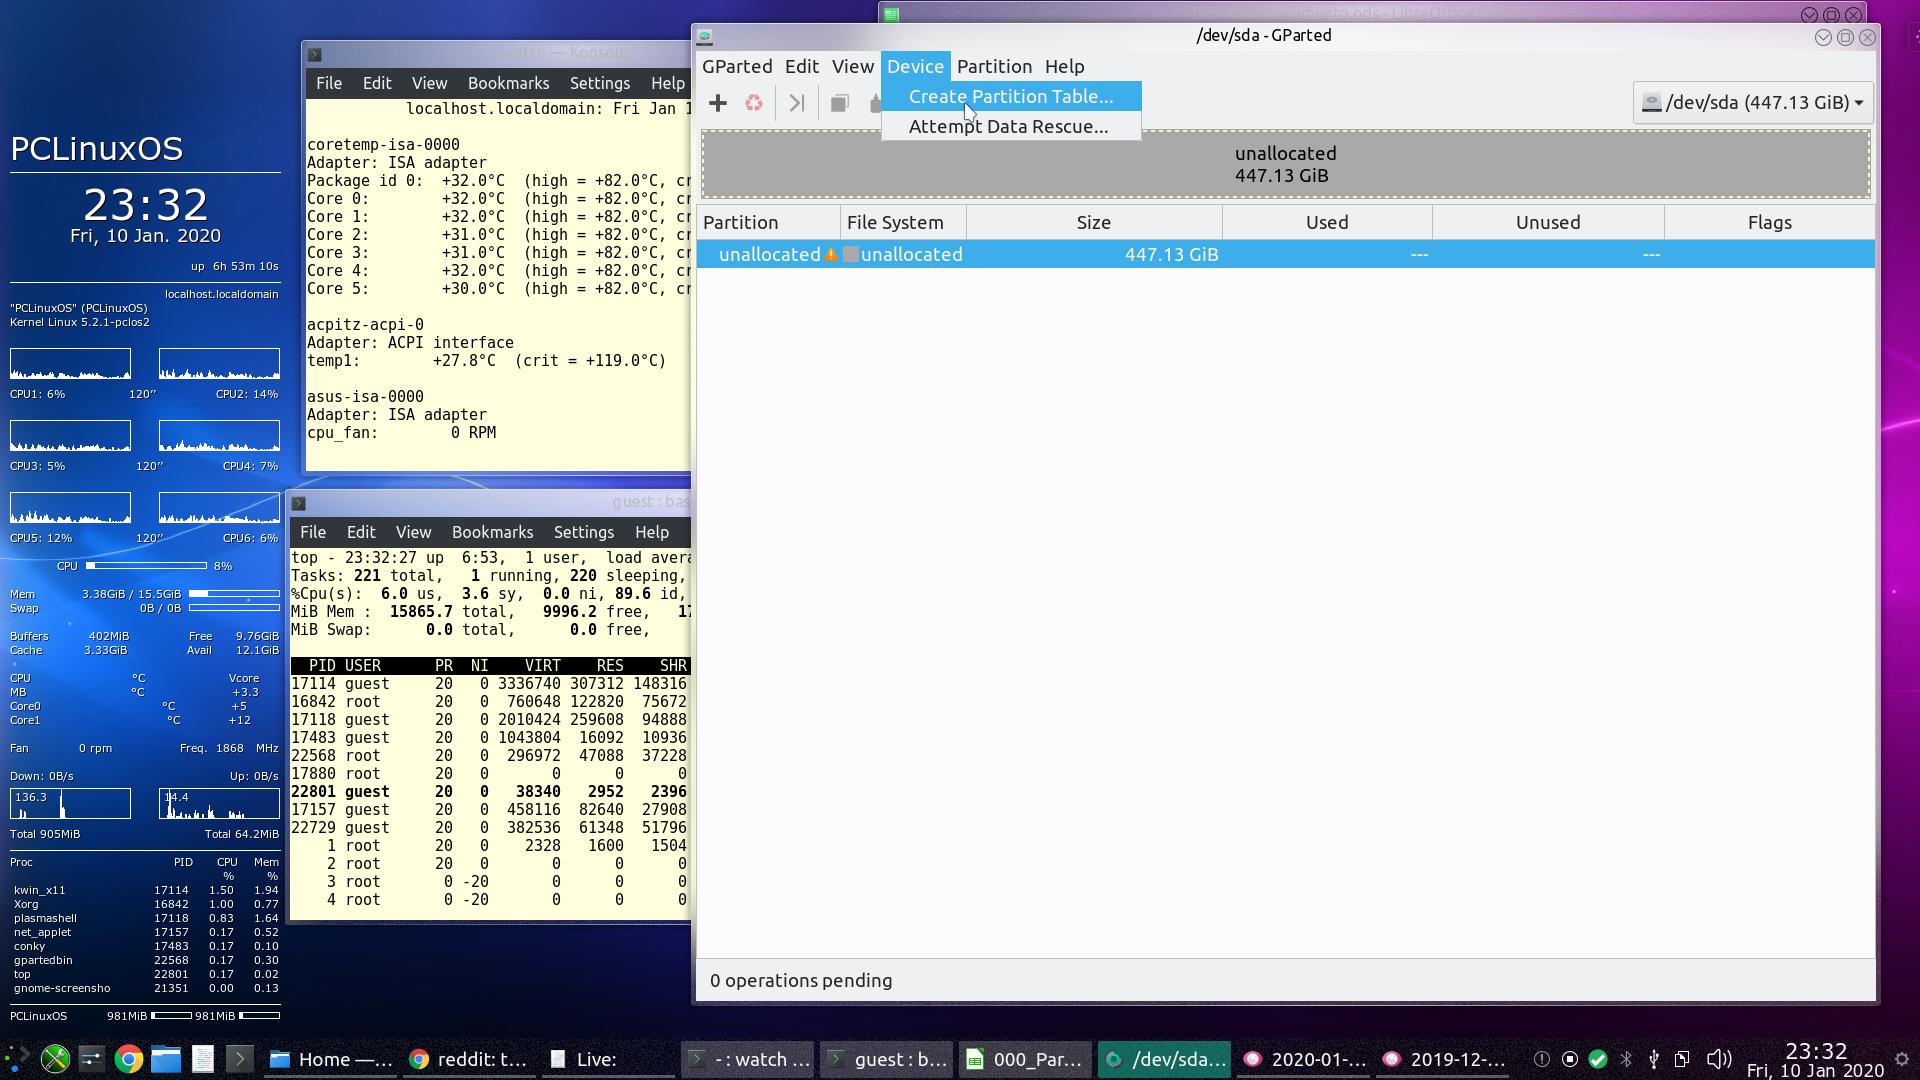This screenshot has height=1080, width=1920.
Task: Click the Delete partition icon in GParted toolbar
Action: point(754,103)
